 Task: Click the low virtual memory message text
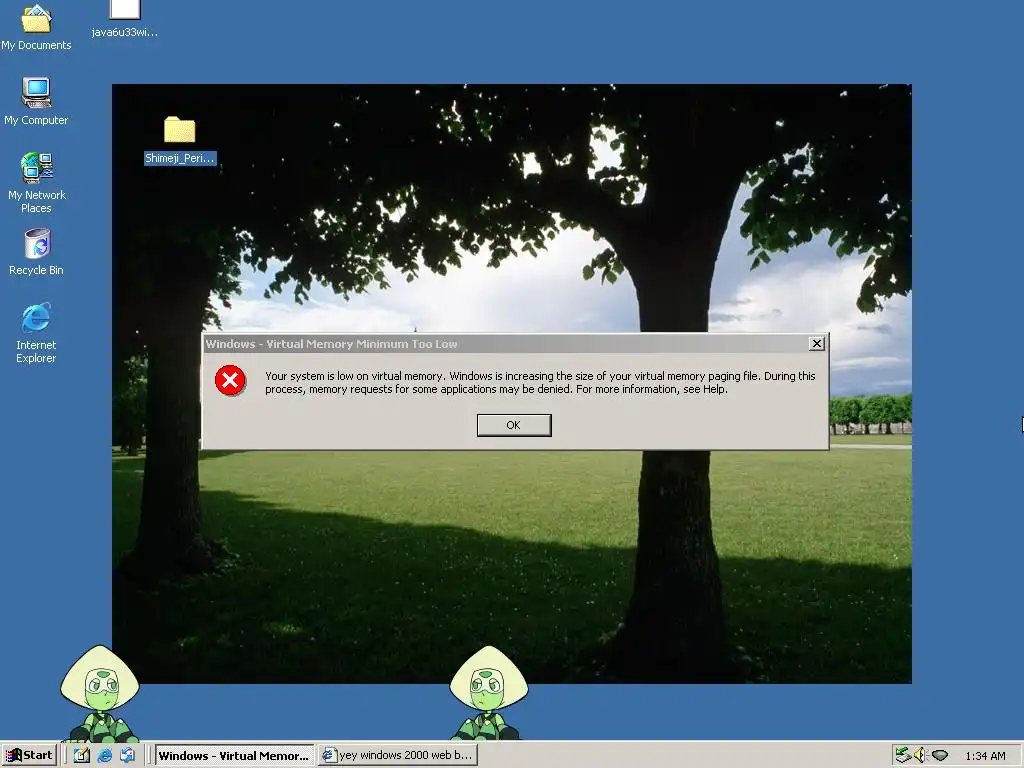(540, 383)
